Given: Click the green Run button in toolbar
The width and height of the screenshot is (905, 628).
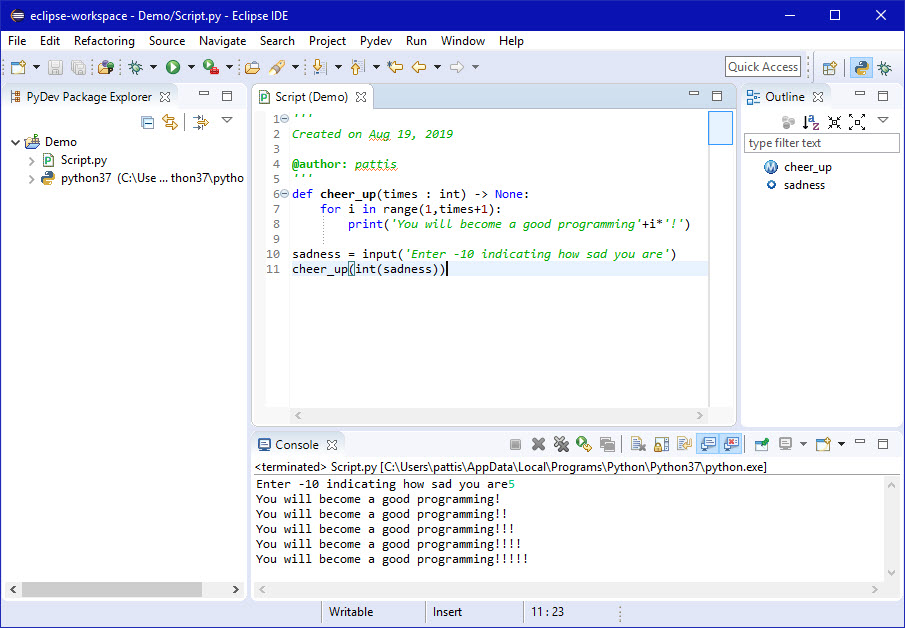Looking at the screenshot, I should click(173, 67).
